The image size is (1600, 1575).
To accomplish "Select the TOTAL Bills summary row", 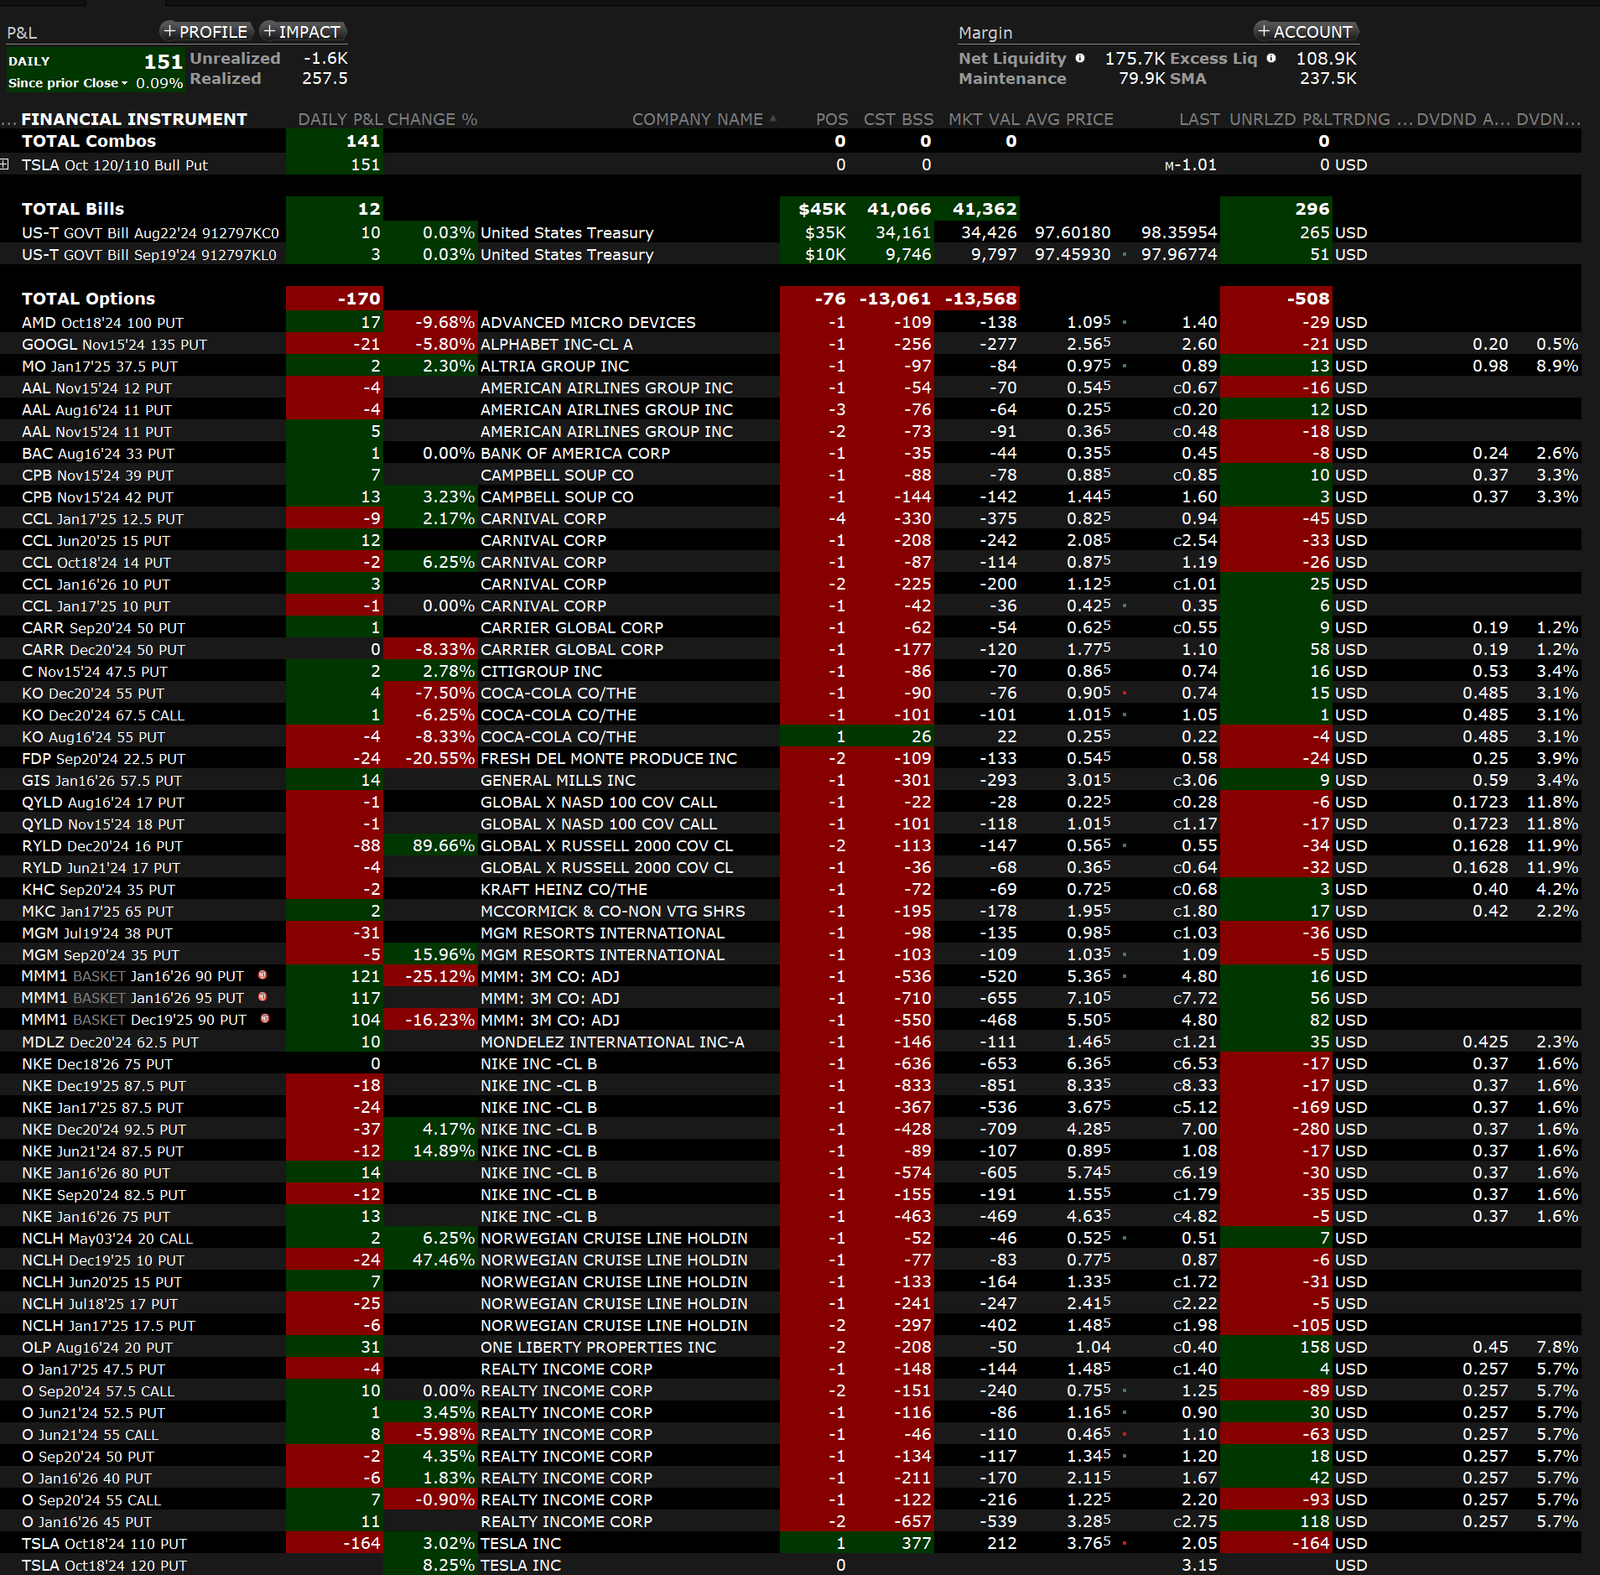I will [x=73, y=209].
